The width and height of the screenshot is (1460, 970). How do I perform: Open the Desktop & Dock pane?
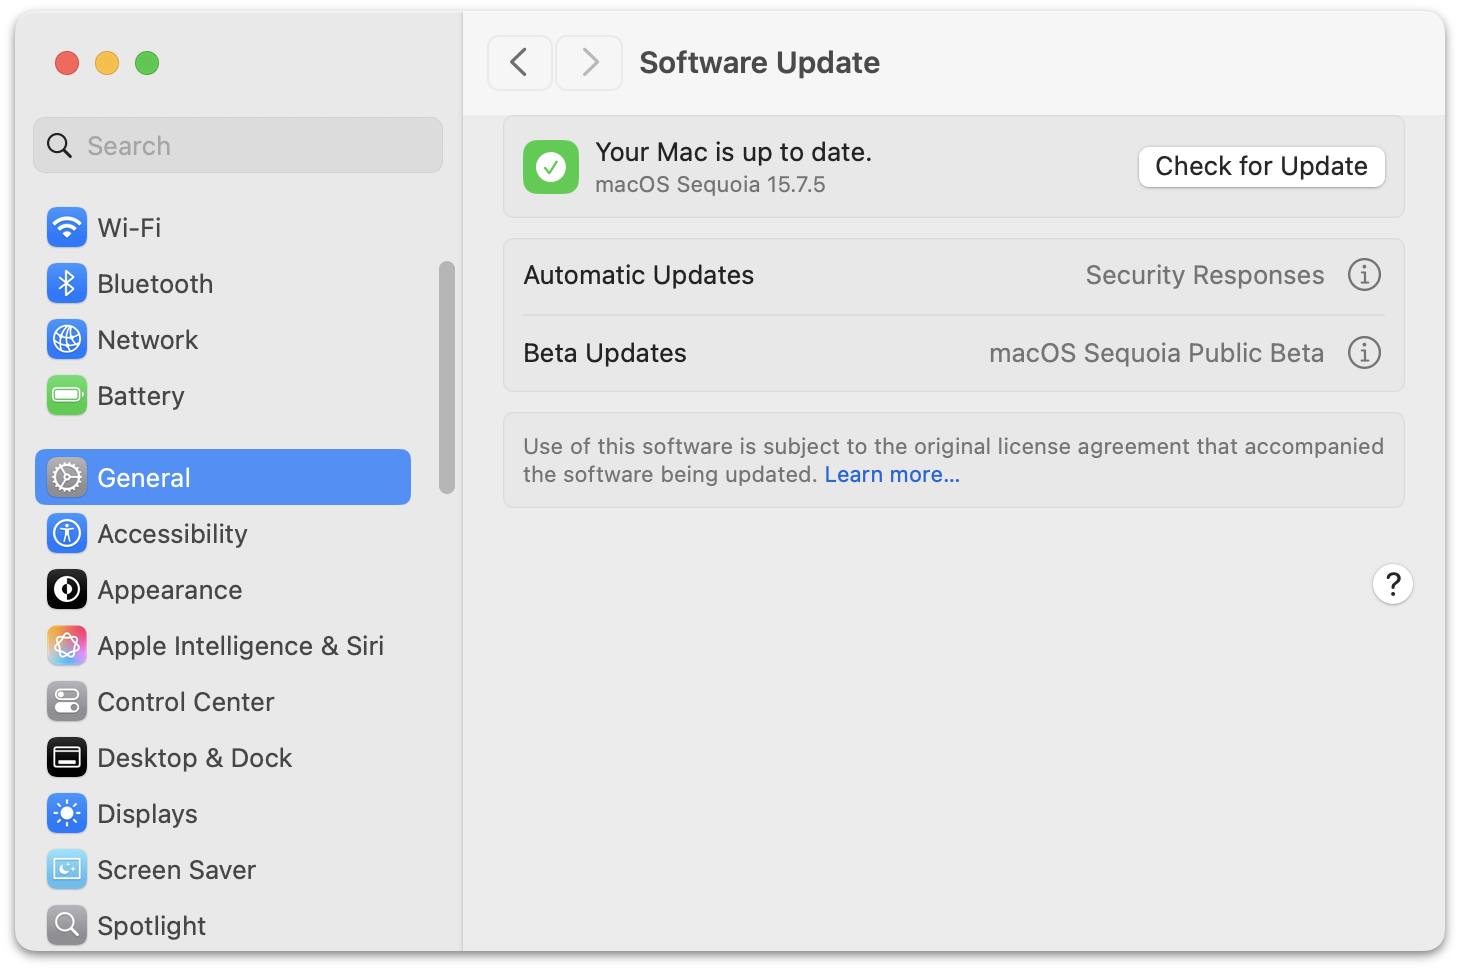(194, 758)
